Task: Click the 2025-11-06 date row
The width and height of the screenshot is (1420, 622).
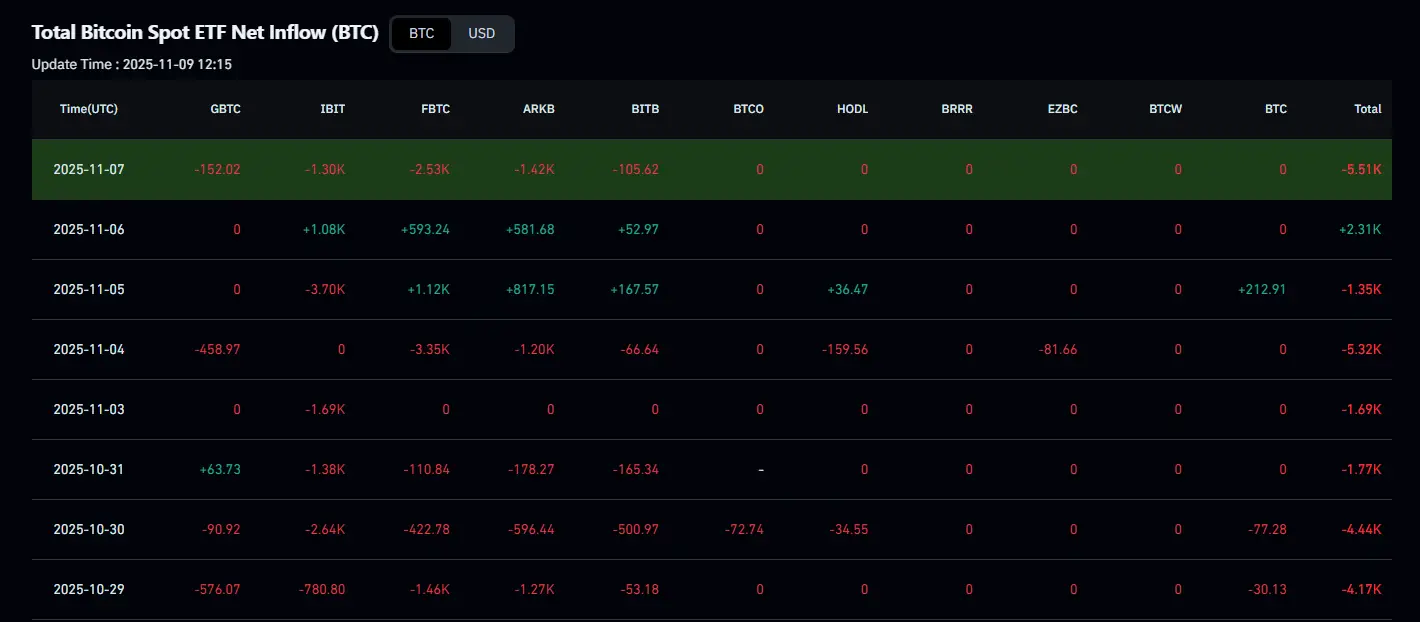Action: coord(89,229)
